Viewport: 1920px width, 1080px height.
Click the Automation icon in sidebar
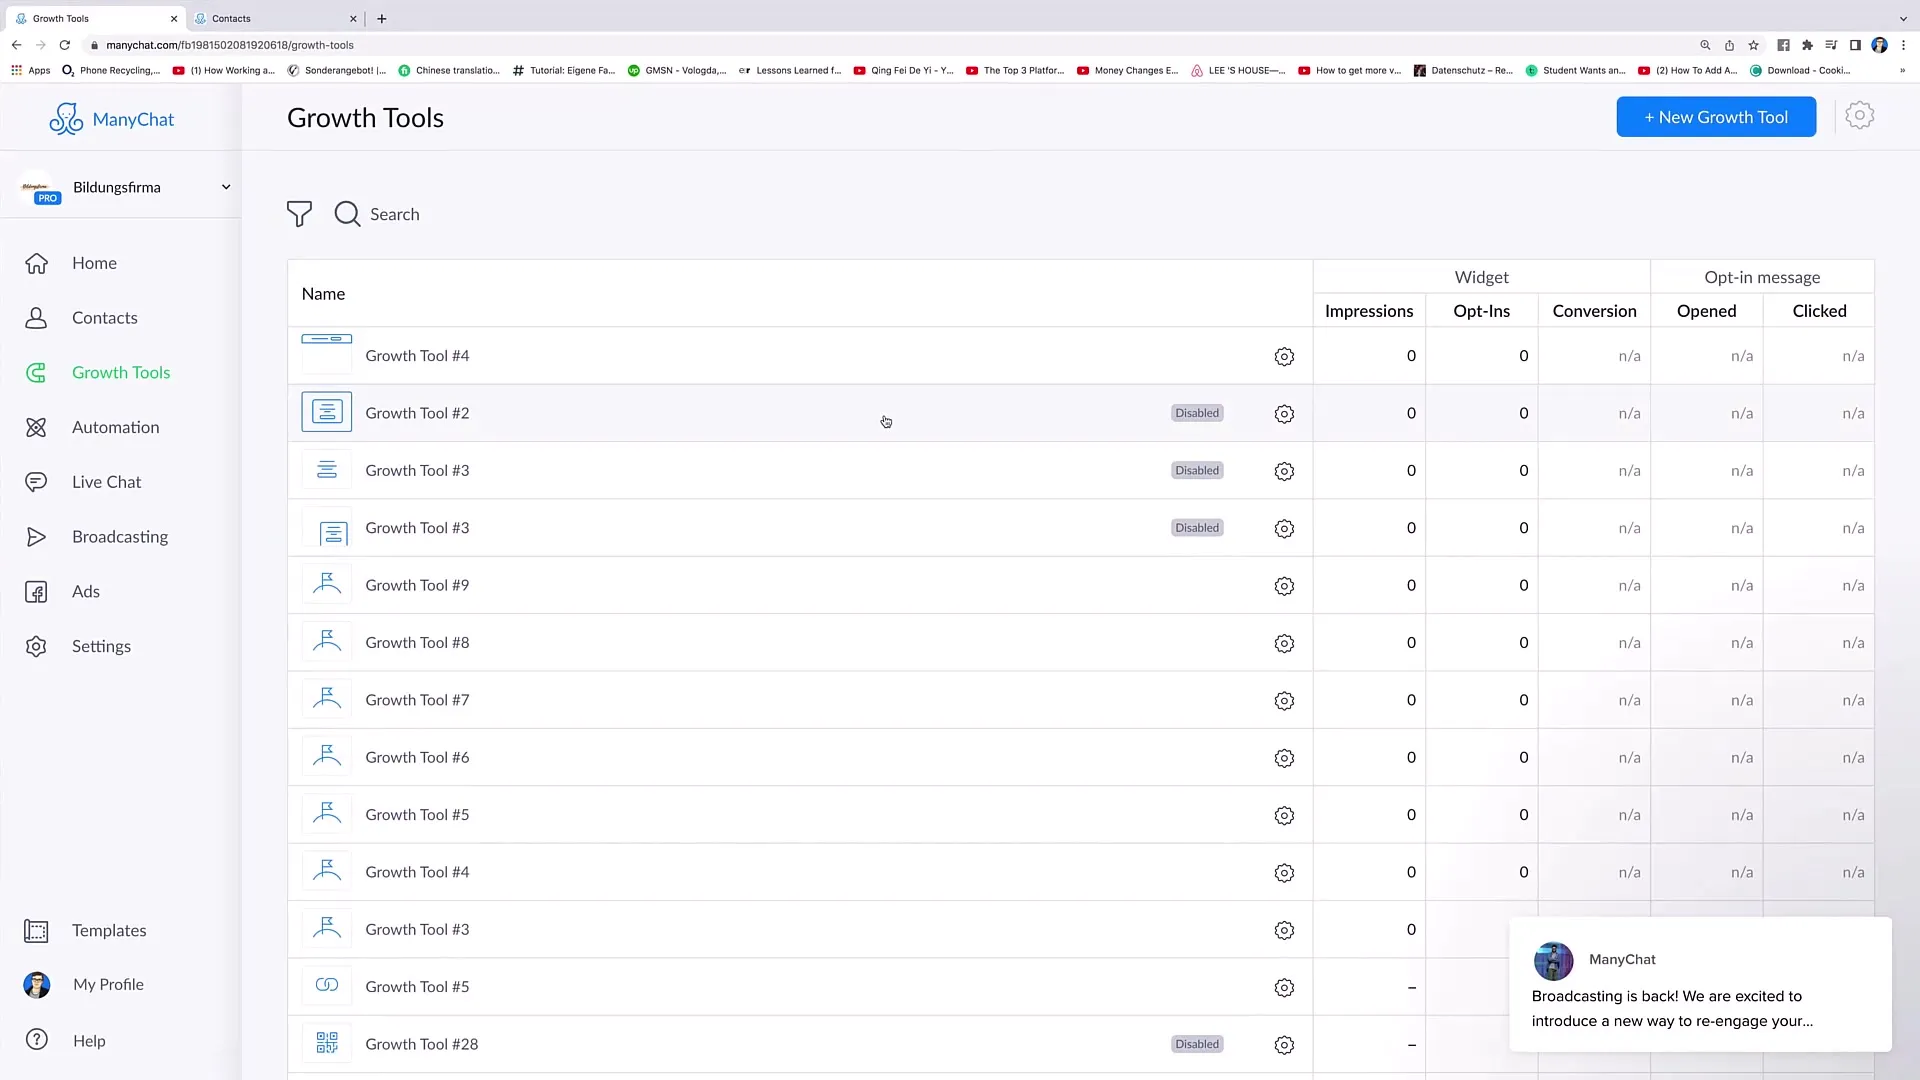37,427
